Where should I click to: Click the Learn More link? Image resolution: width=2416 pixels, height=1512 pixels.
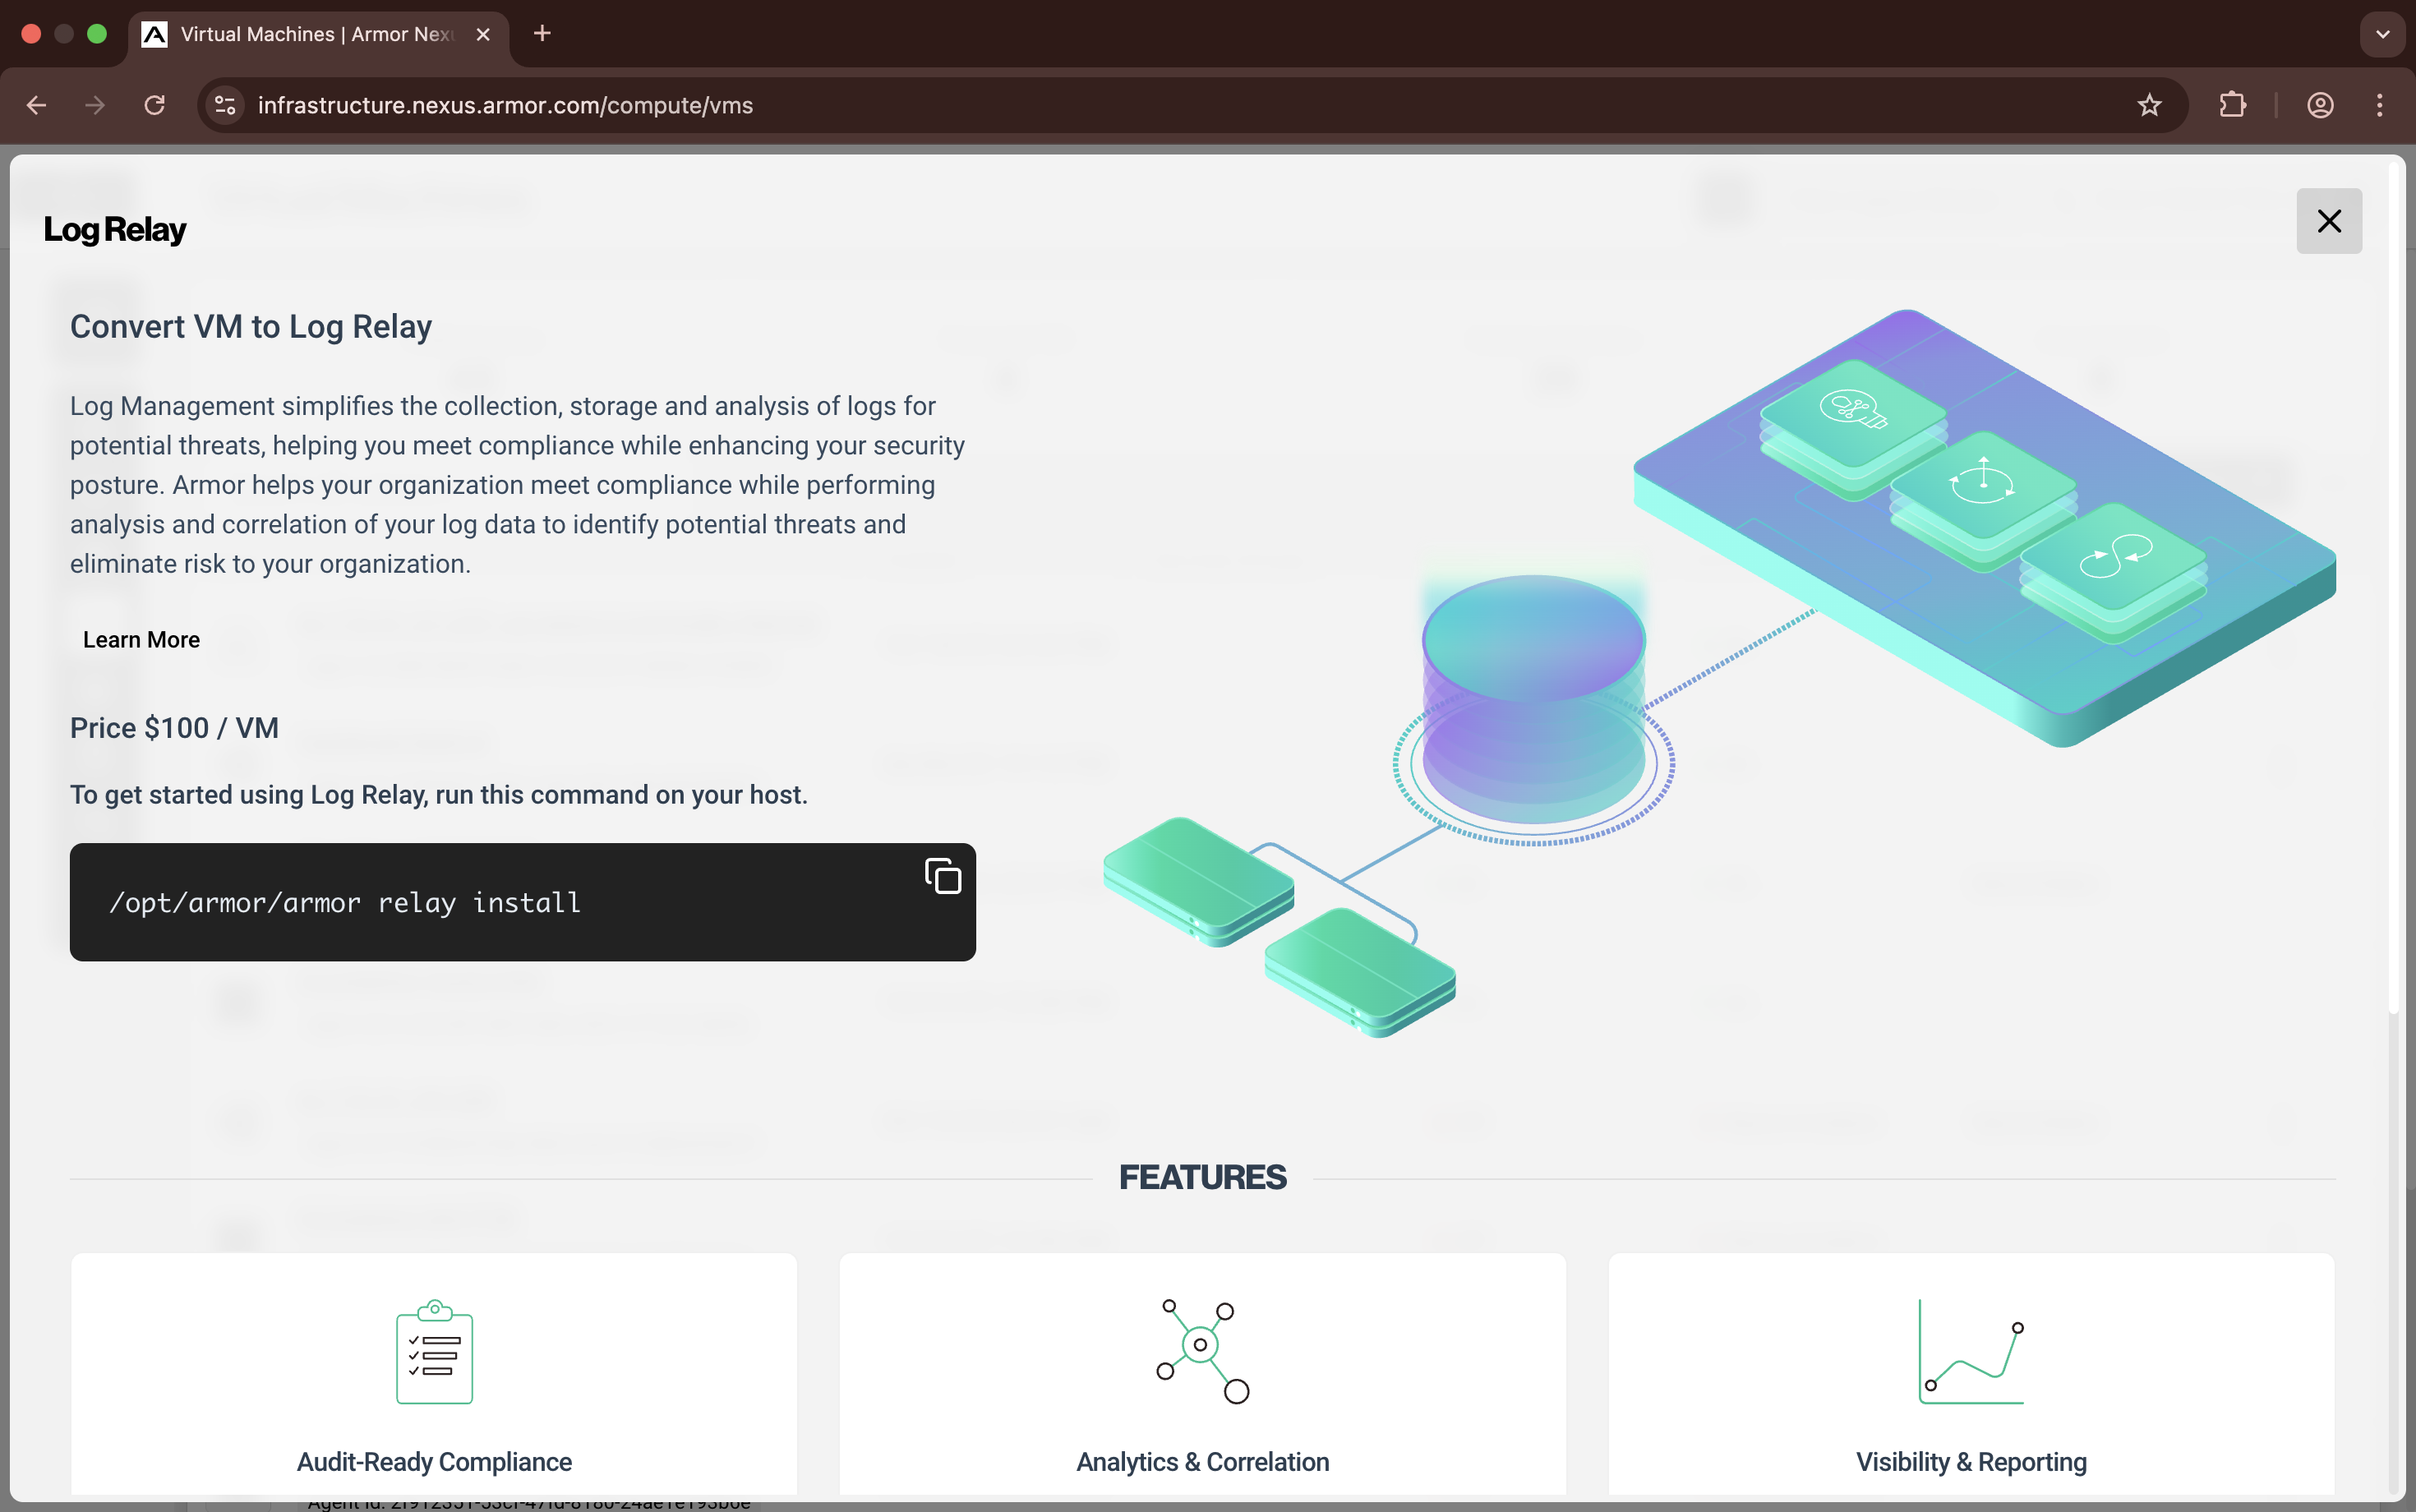coord(141,640)
